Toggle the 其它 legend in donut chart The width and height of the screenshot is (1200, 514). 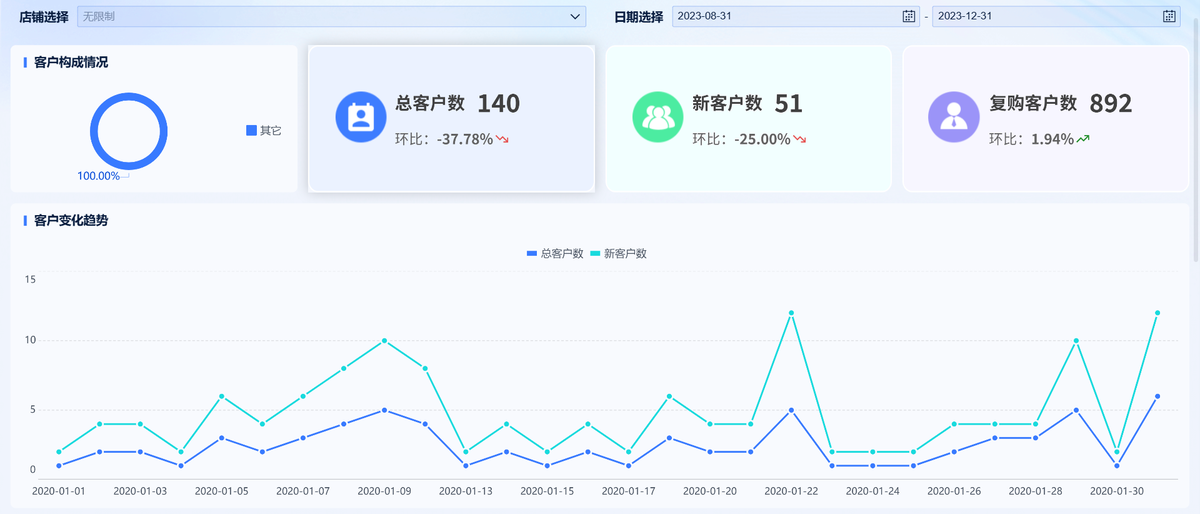(x=264, y=130)
